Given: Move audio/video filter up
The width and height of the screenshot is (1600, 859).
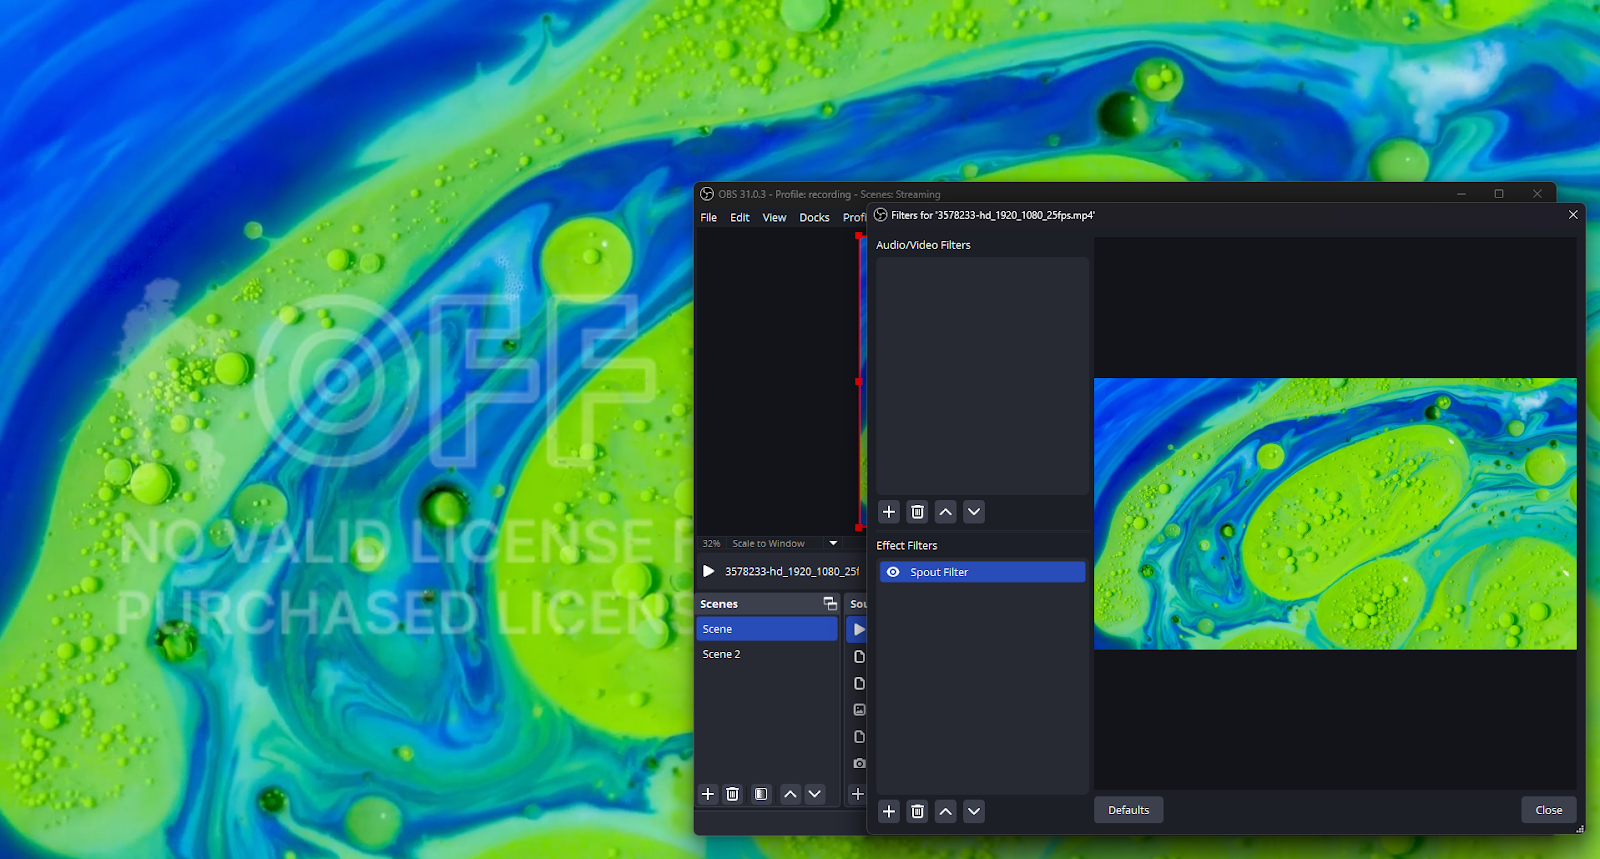Looking at the screenshot, I should 945,512.
